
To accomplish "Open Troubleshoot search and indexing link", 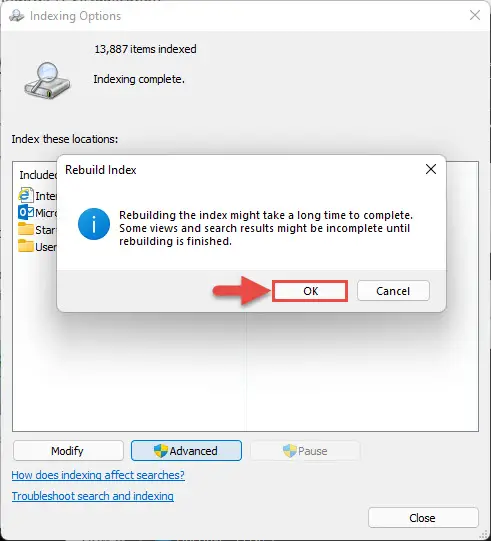I will pos(92,496).
